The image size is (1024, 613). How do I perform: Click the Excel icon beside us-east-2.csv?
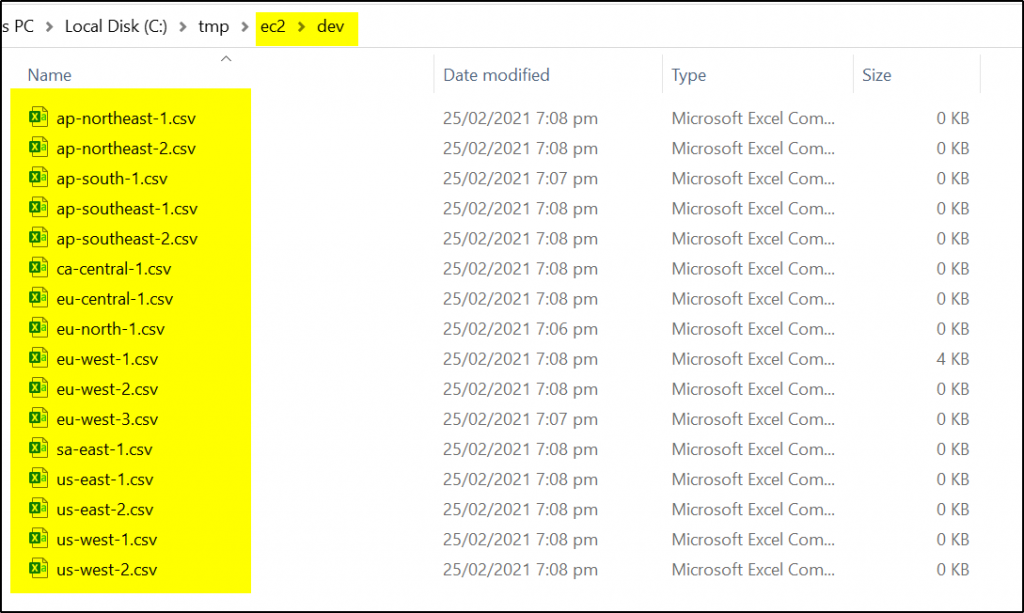[38, 509]
